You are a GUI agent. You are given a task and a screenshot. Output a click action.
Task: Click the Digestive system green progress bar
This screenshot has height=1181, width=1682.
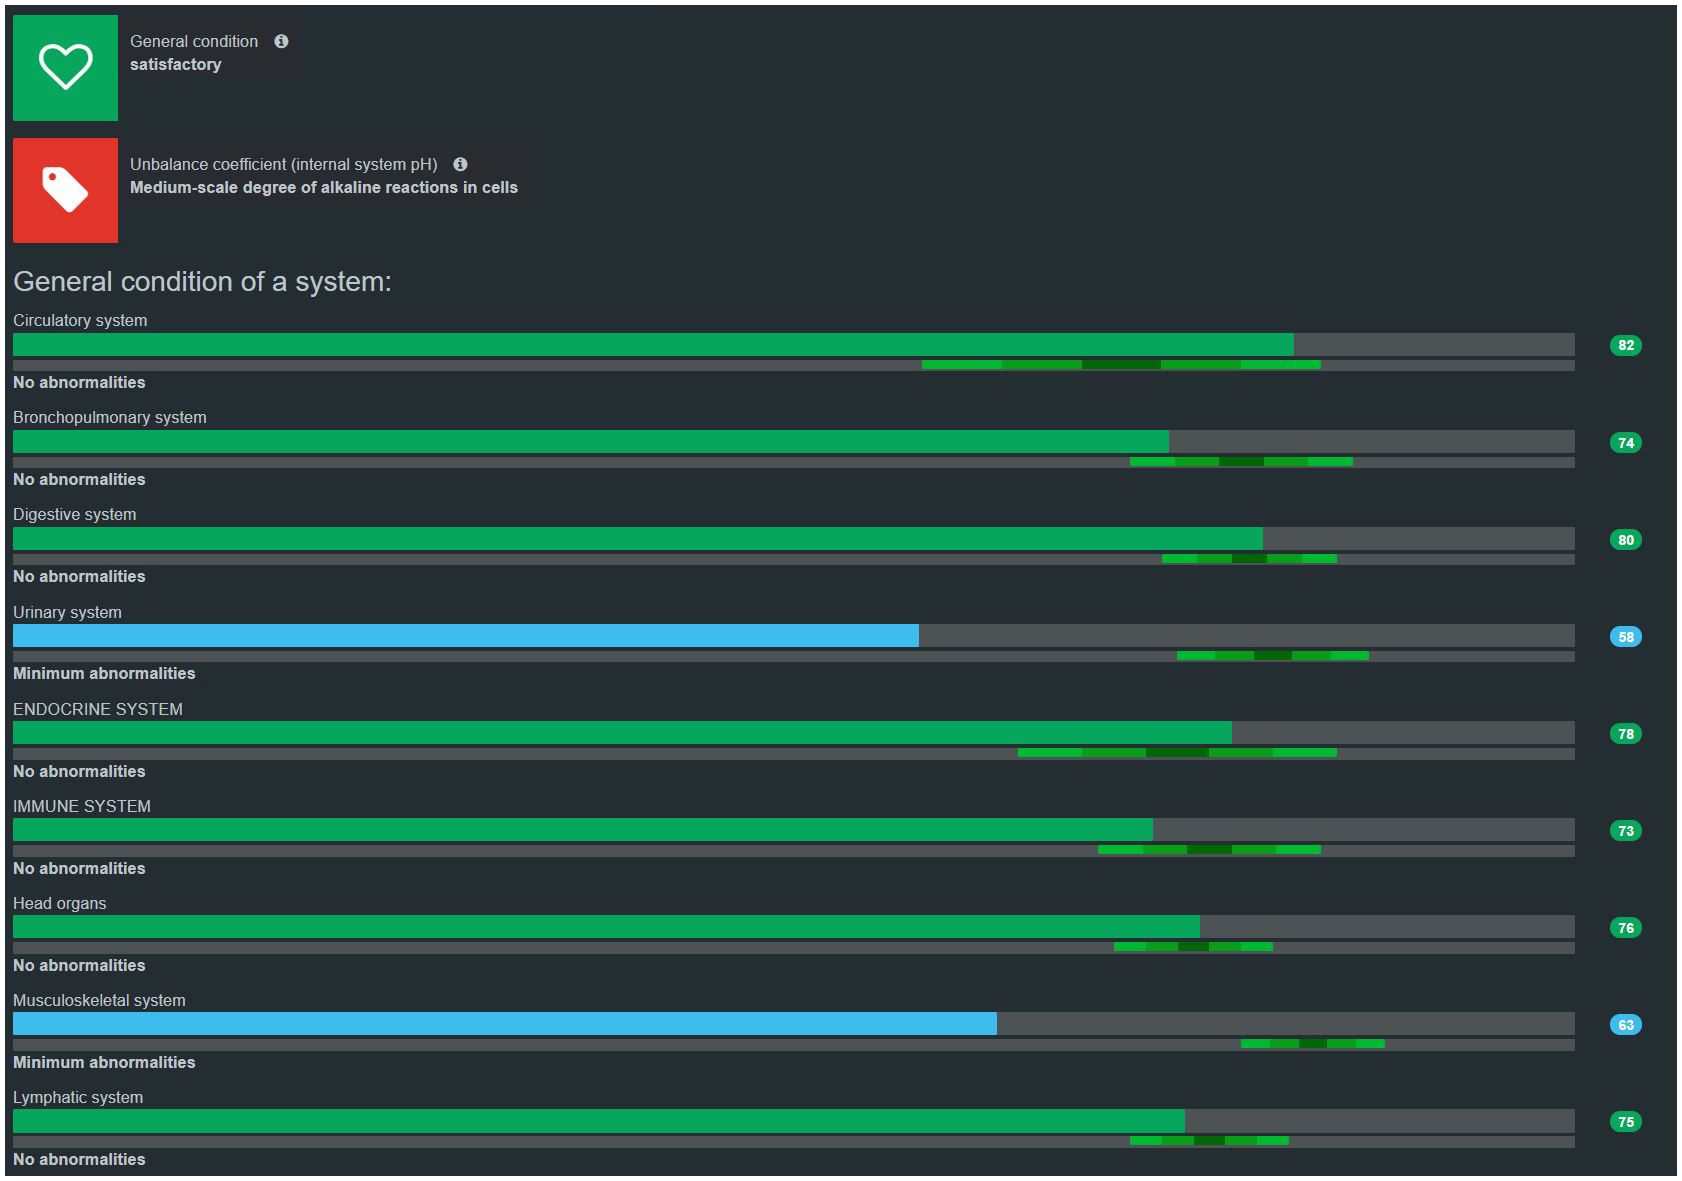tap(637, 539)
